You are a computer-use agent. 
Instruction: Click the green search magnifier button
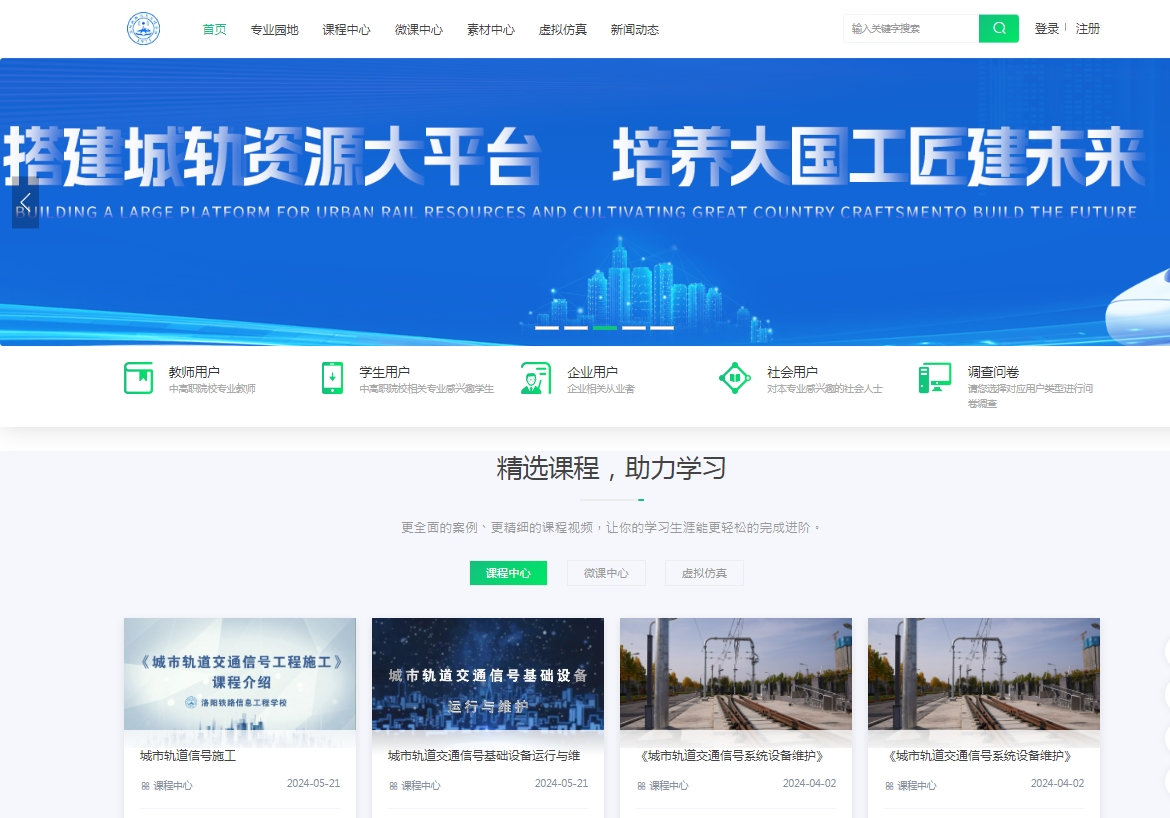click(x=998, y=29)
